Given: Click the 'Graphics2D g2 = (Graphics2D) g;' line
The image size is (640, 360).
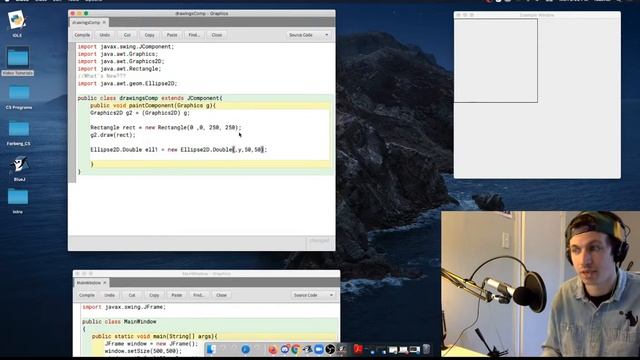Looking at the screenshot, I should click(140, 113).
